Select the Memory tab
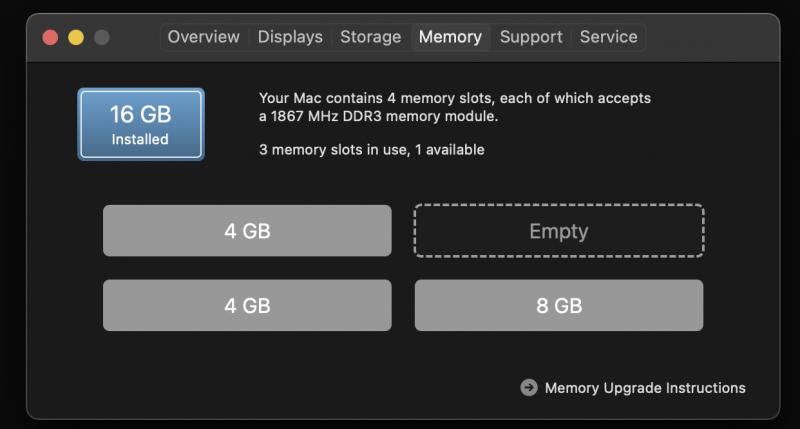The width and height of the screenshot is (800, 429). [450, 37]
